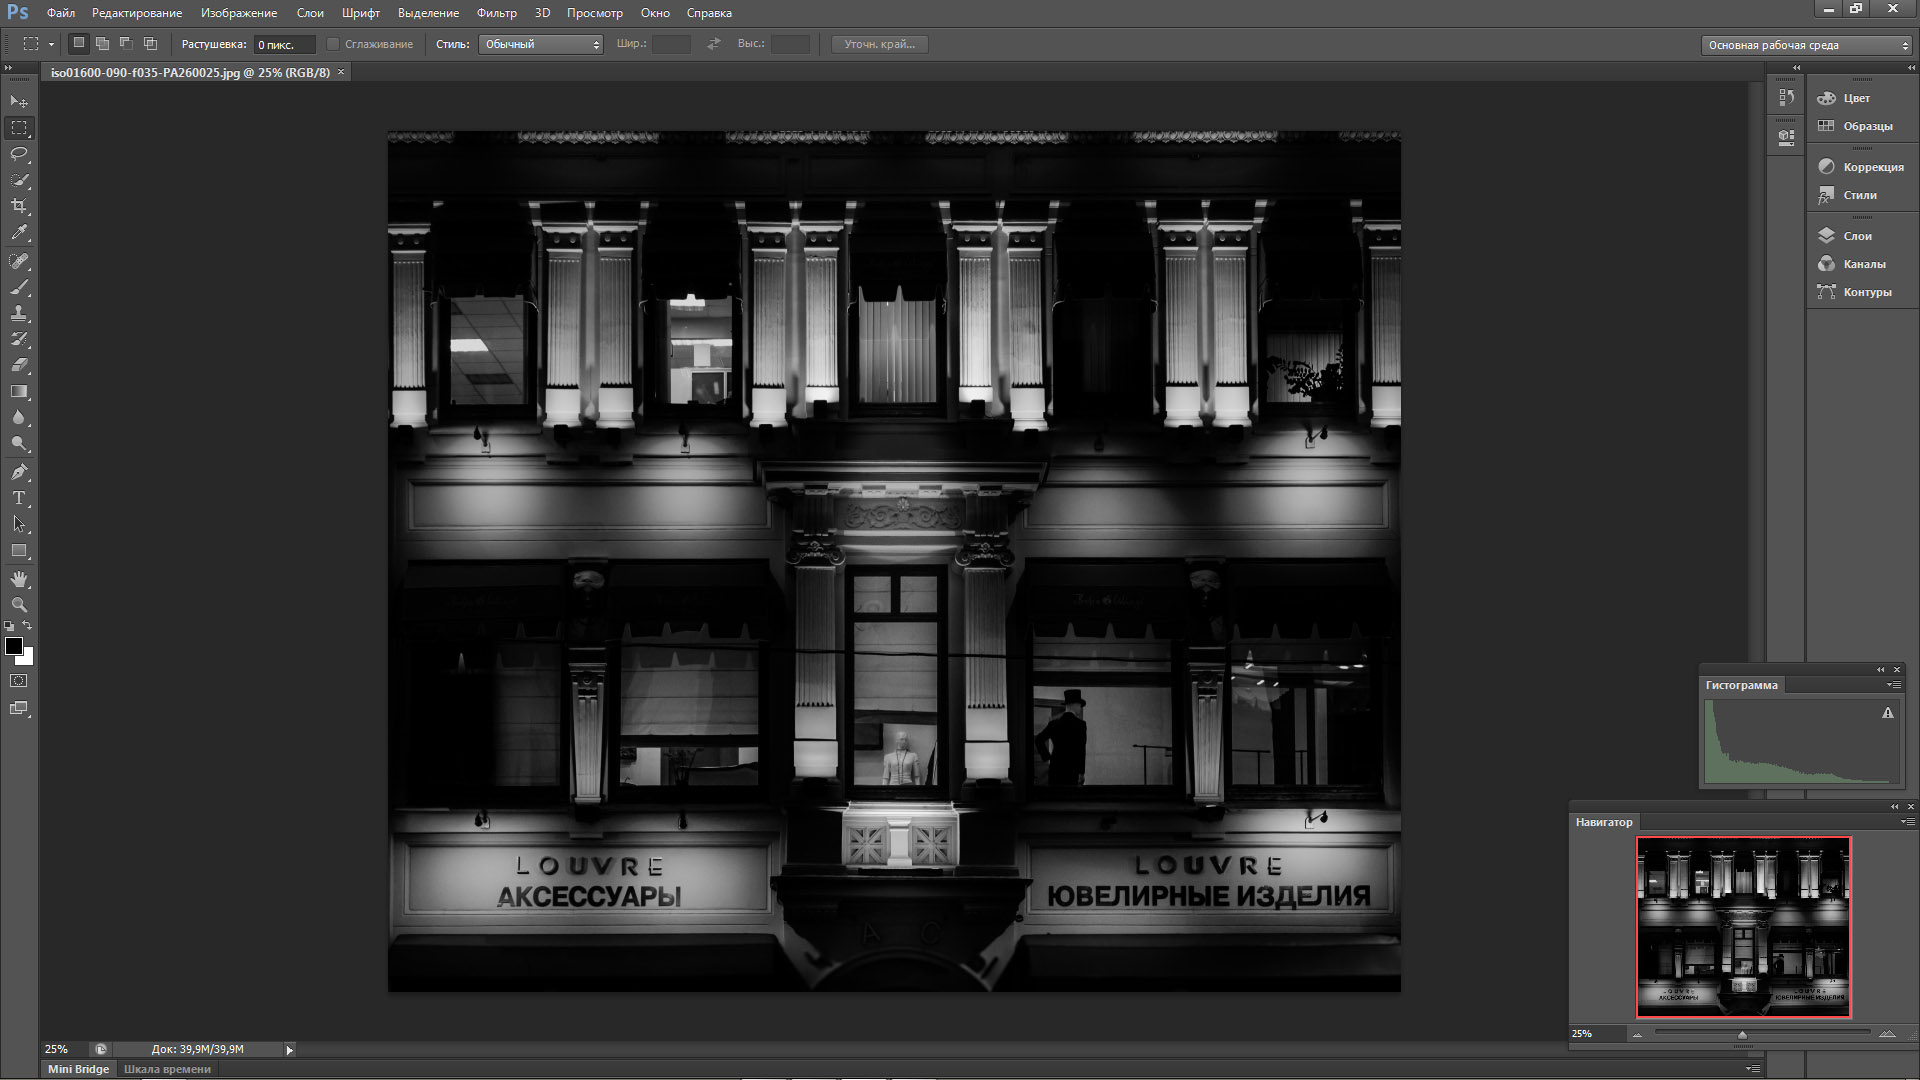This screenshot has height=1080, width=1920.
Task: Select the Clone Stamp tool
Action: (x=19, y=313)
